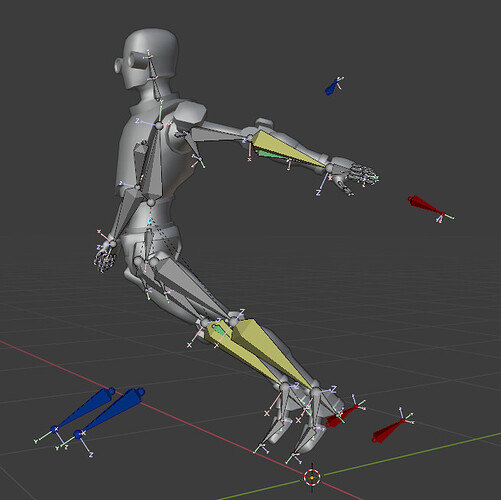Select the red bone floating beyond the outstretched hand
Image resolution: width=501 pixels, height=500 pixels.
[x=426, y=205]
